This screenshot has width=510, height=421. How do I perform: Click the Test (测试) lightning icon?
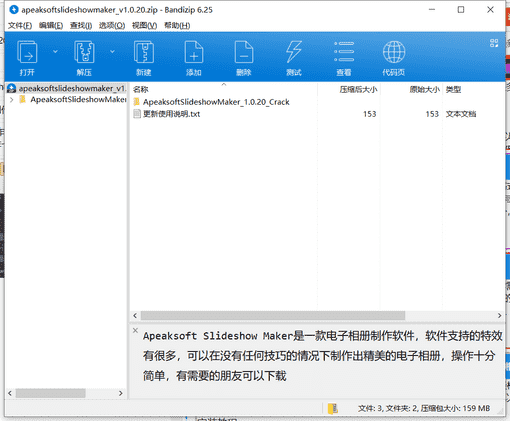(294, 52)
